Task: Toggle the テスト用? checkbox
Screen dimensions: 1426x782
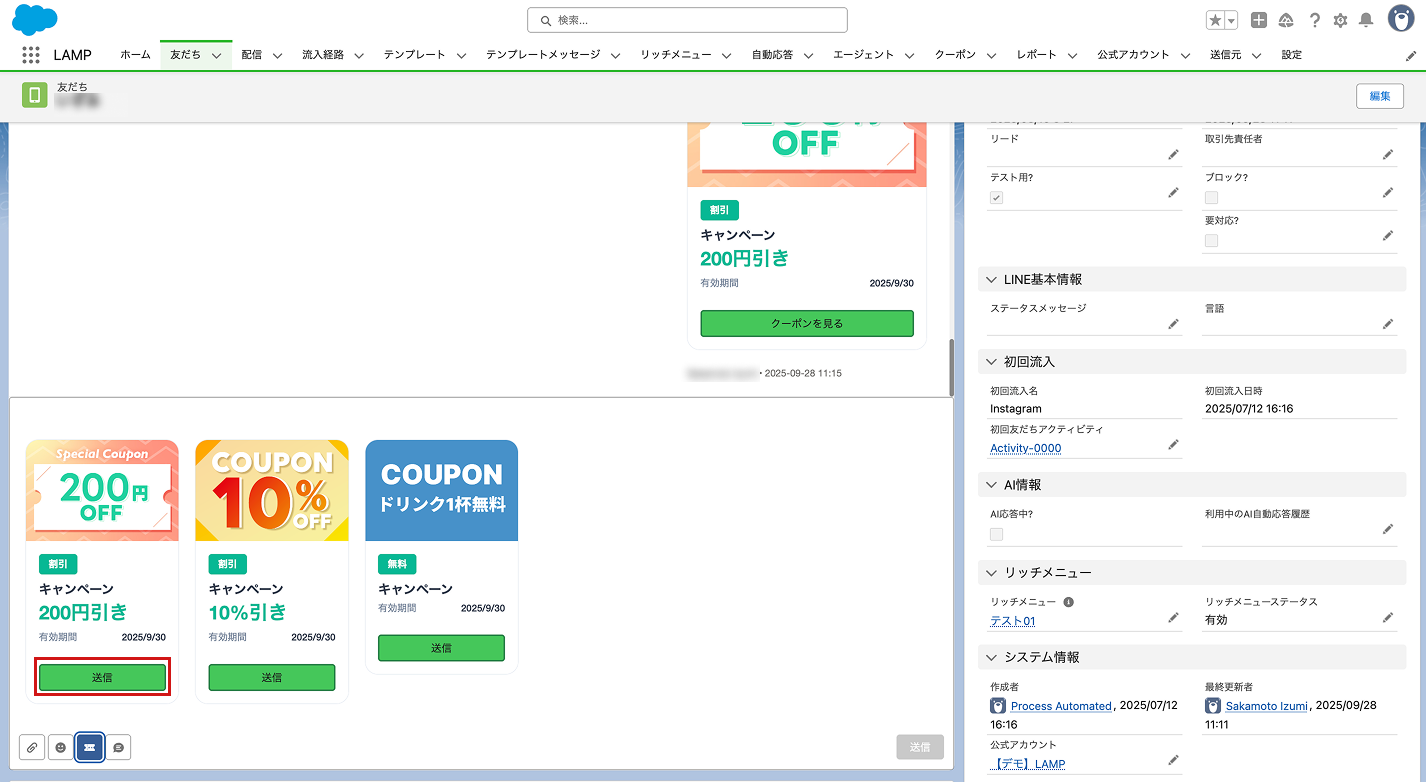Action: click(996, 198)
